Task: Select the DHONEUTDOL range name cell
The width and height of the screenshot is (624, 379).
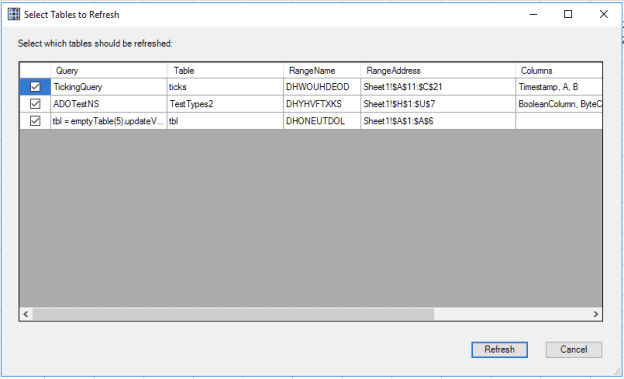Action: 322,121
